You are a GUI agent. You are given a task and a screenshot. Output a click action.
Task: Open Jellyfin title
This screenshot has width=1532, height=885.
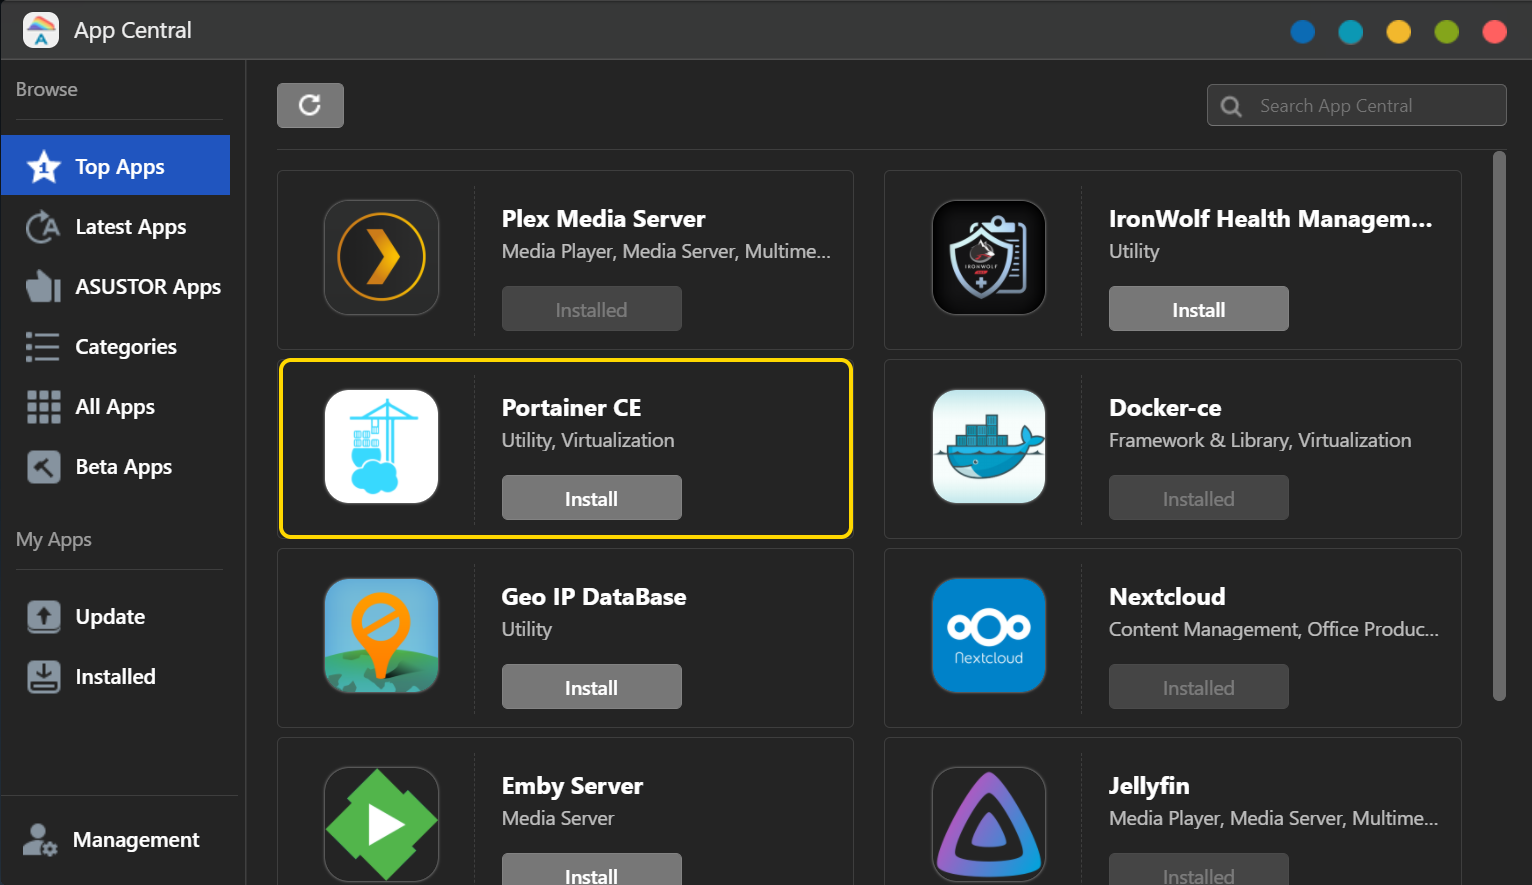coord(1149,786)
